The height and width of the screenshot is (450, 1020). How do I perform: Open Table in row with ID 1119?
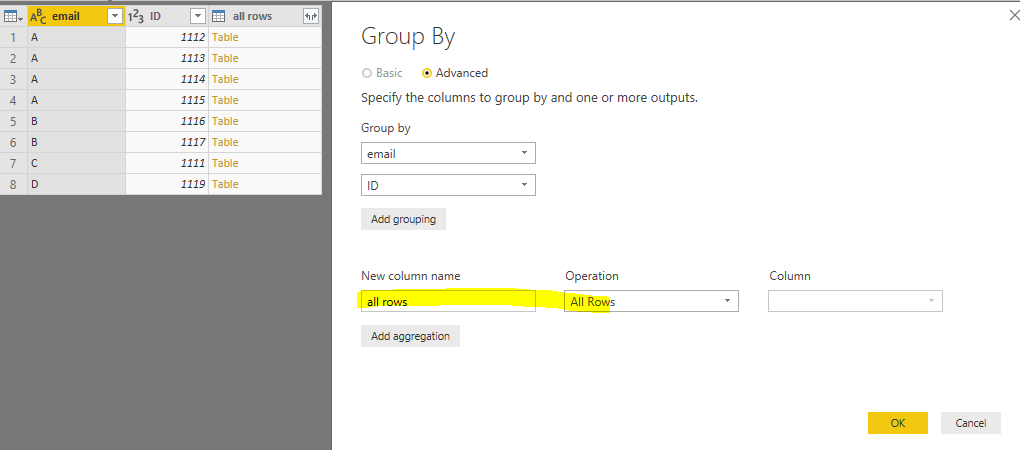coord(225,184)
